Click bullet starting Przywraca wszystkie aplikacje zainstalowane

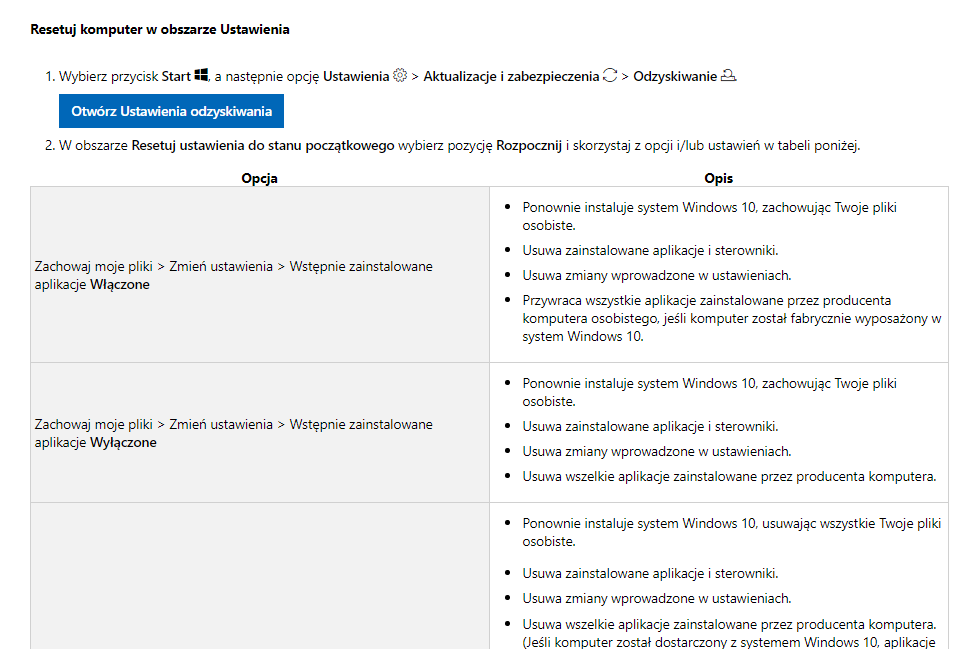[x=732, y=318]
